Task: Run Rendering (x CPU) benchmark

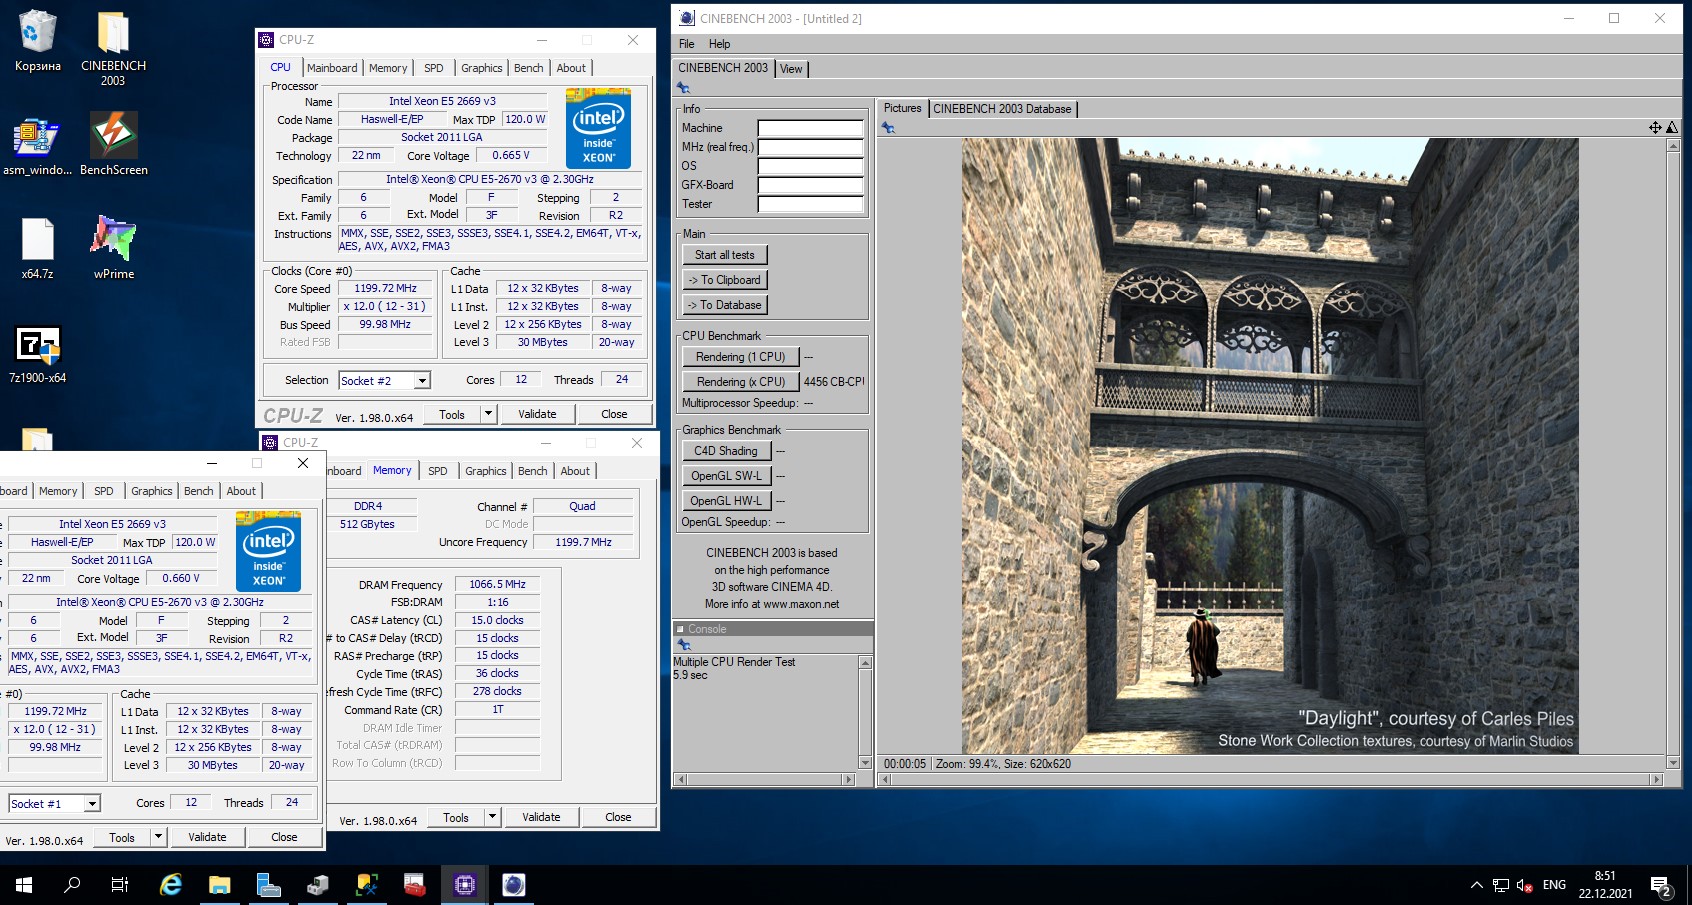Action: point(741,382)
